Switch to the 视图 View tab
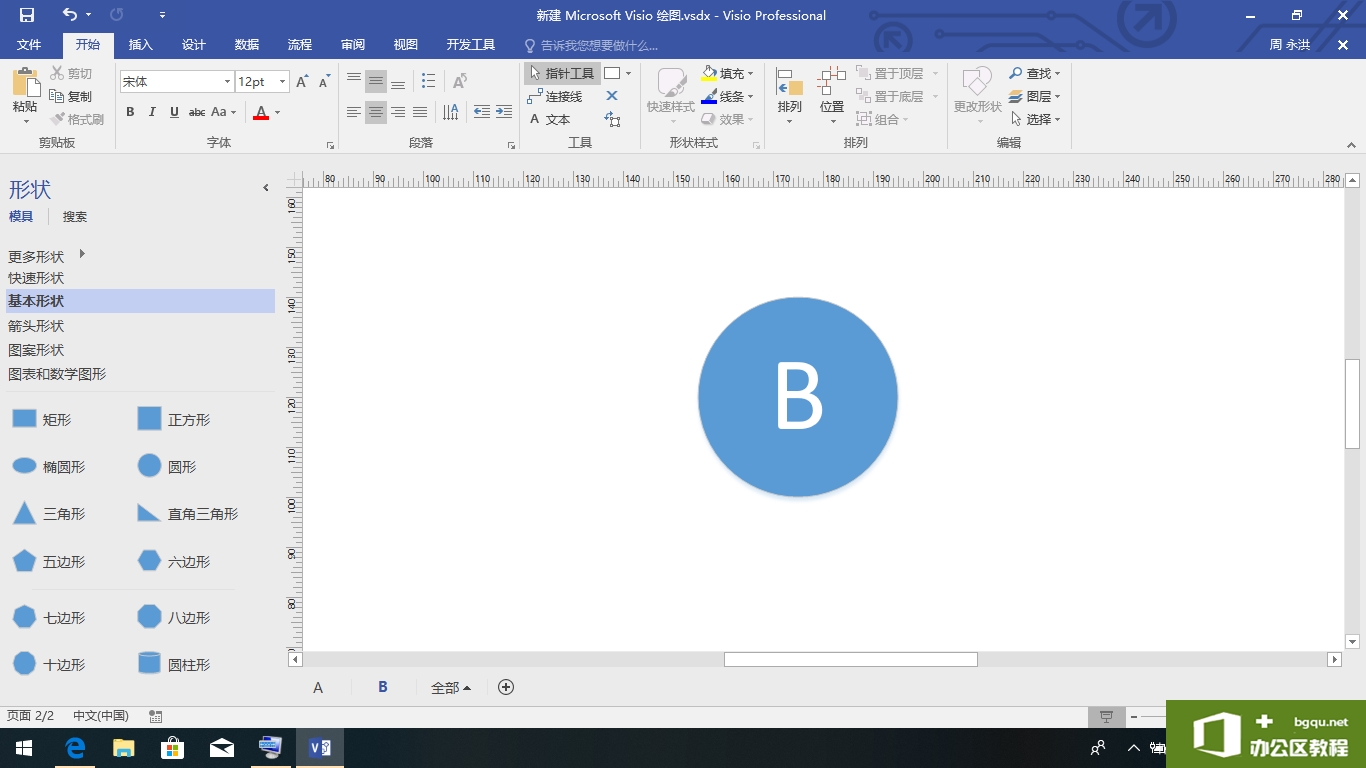The image size is (1366, 768). point(406,45)
